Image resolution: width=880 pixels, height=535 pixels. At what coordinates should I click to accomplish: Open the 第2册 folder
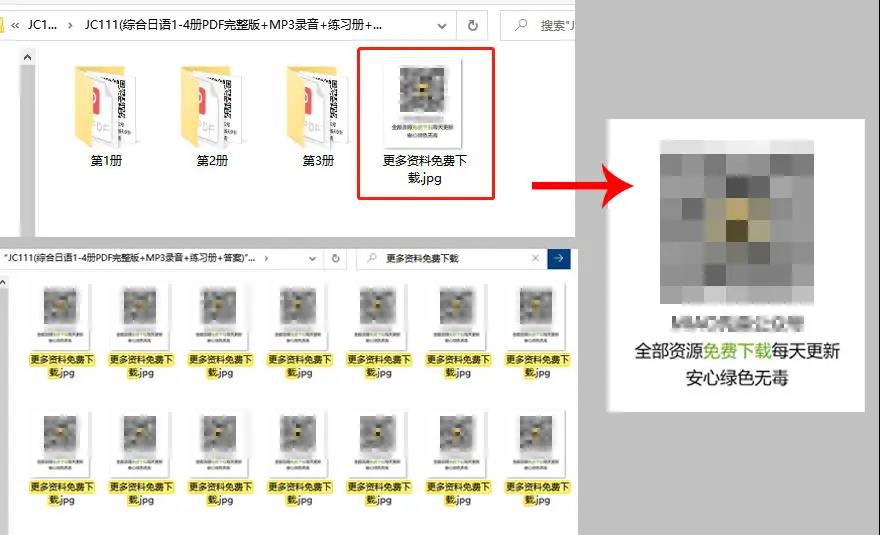(x=212, y=117)
